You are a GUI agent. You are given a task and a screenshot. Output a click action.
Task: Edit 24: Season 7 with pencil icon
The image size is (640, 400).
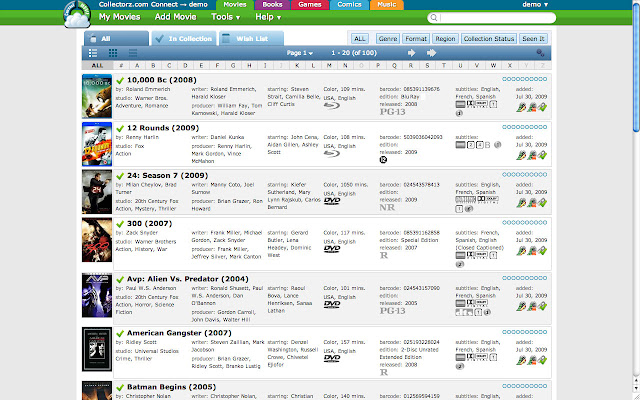click(521, 203)
